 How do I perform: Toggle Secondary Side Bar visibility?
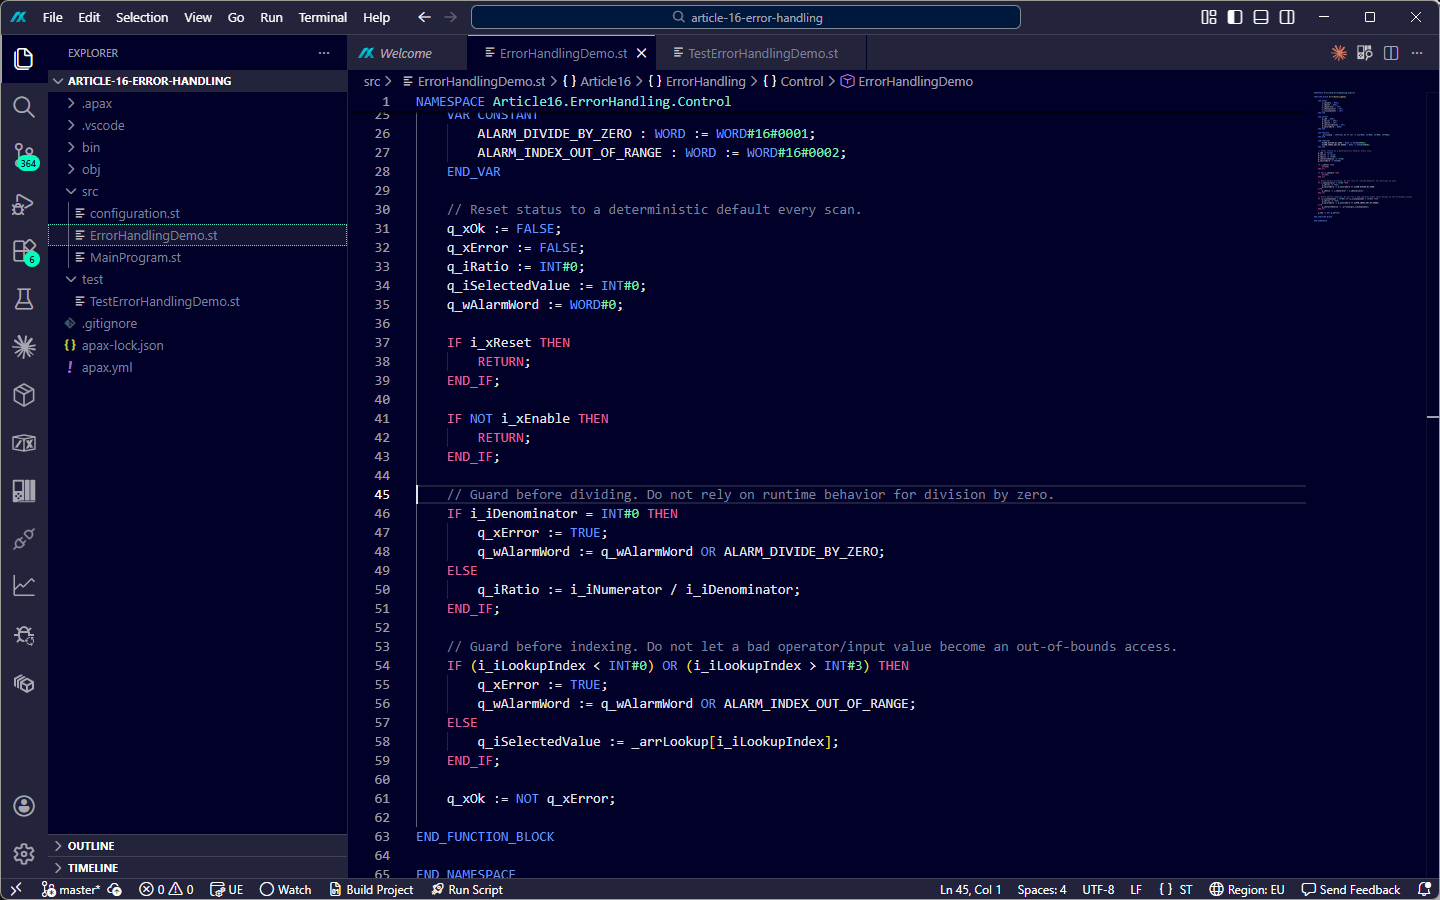(1287, 17)
